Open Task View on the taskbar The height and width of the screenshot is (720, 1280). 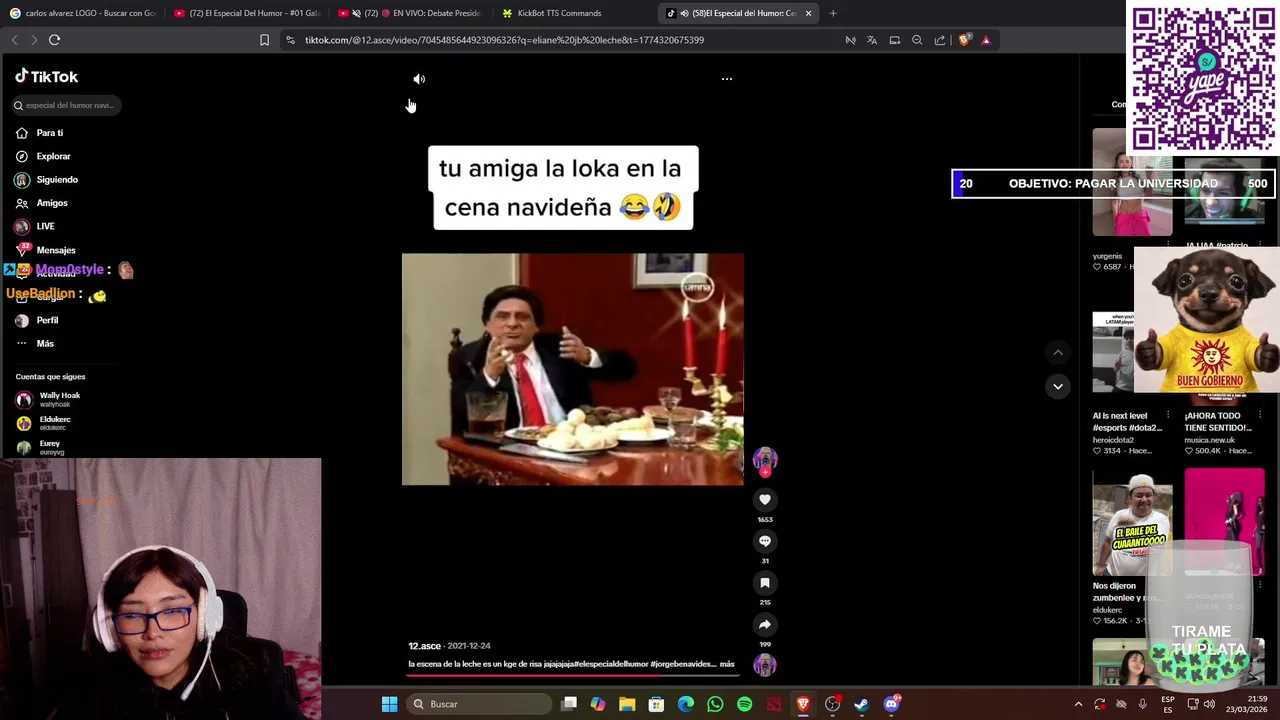569,704
